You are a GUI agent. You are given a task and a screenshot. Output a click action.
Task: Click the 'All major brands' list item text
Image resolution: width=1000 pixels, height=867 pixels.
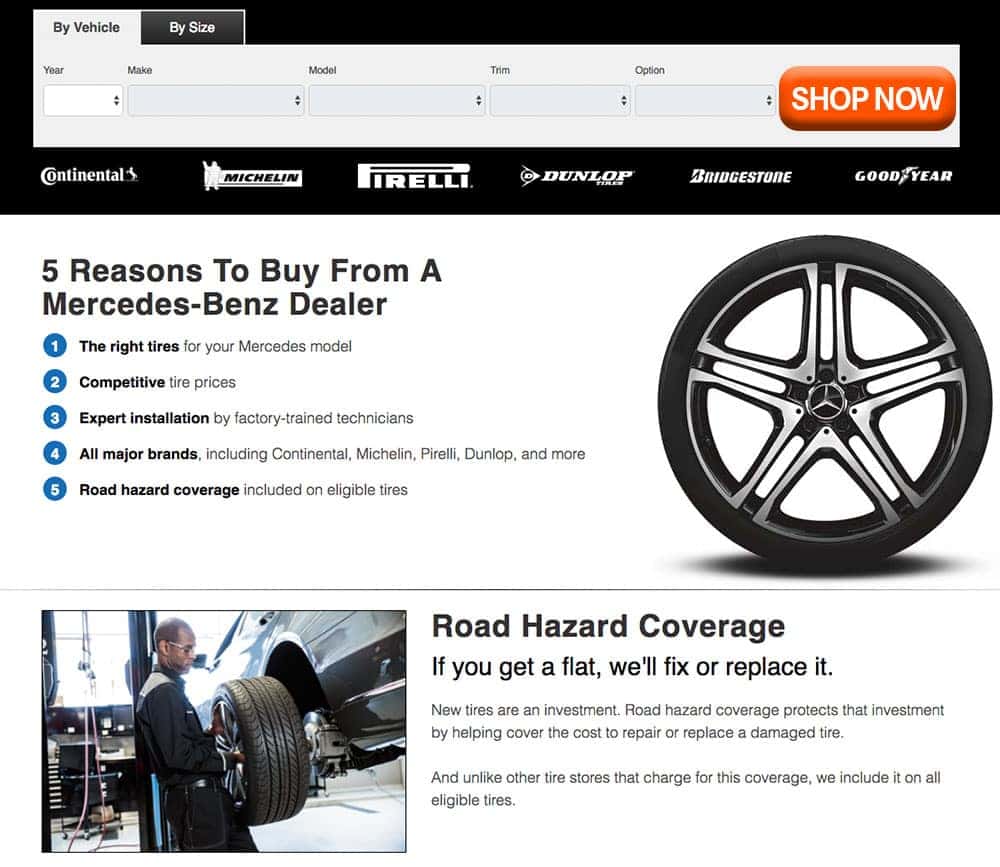(332, 454)
